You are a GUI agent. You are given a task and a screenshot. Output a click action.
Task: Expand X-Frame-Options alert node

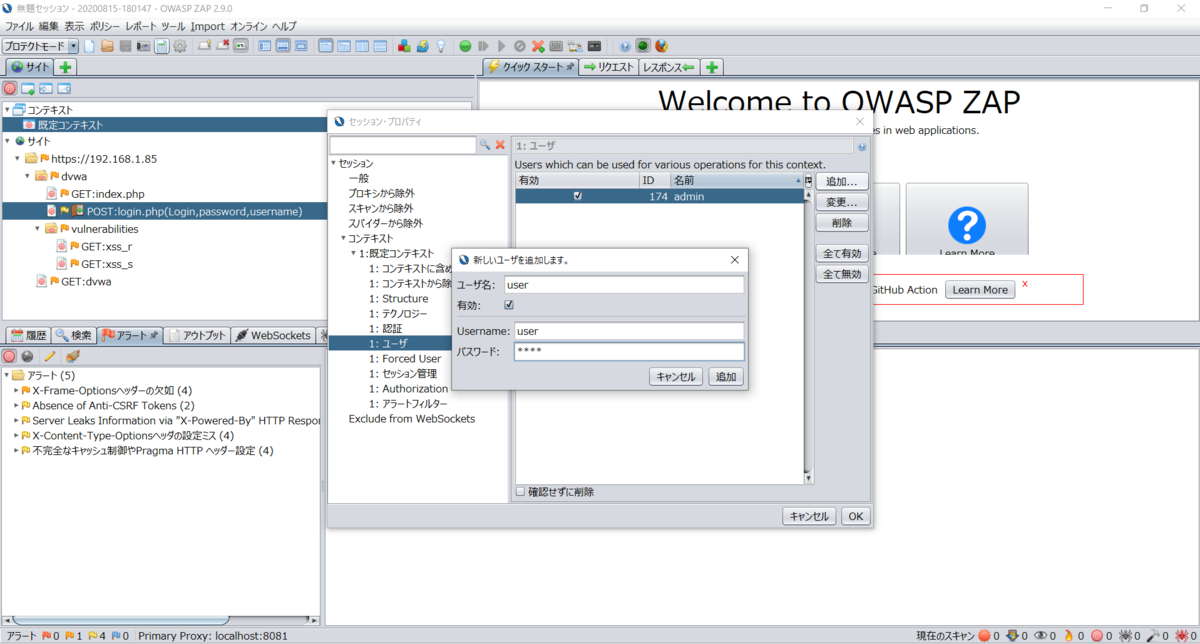tap(16, 390)
